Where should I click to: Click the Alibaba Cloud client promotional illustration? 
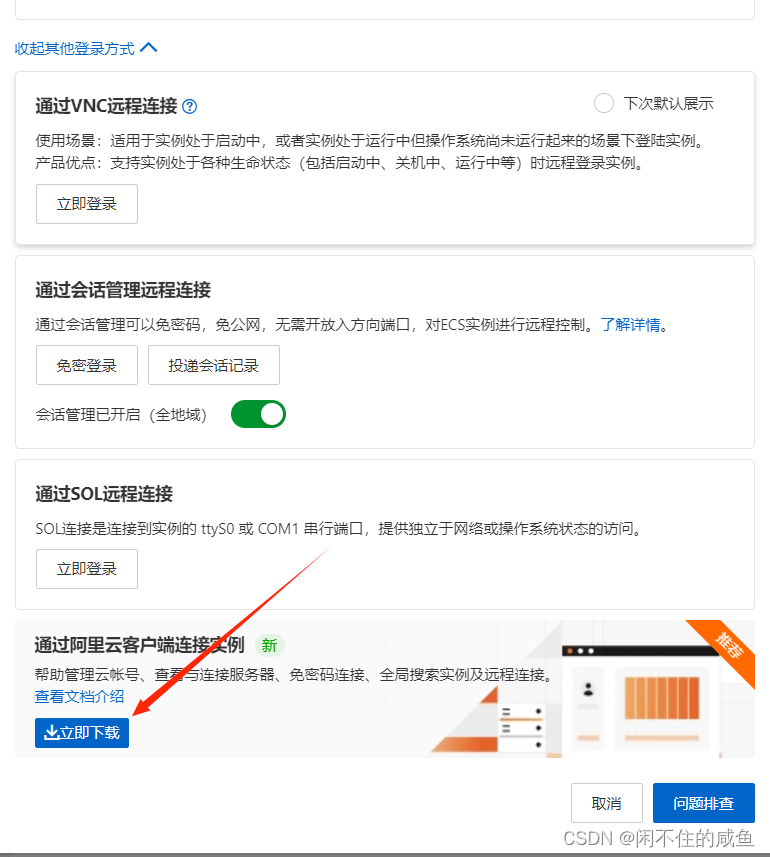[x=593, y=689]
